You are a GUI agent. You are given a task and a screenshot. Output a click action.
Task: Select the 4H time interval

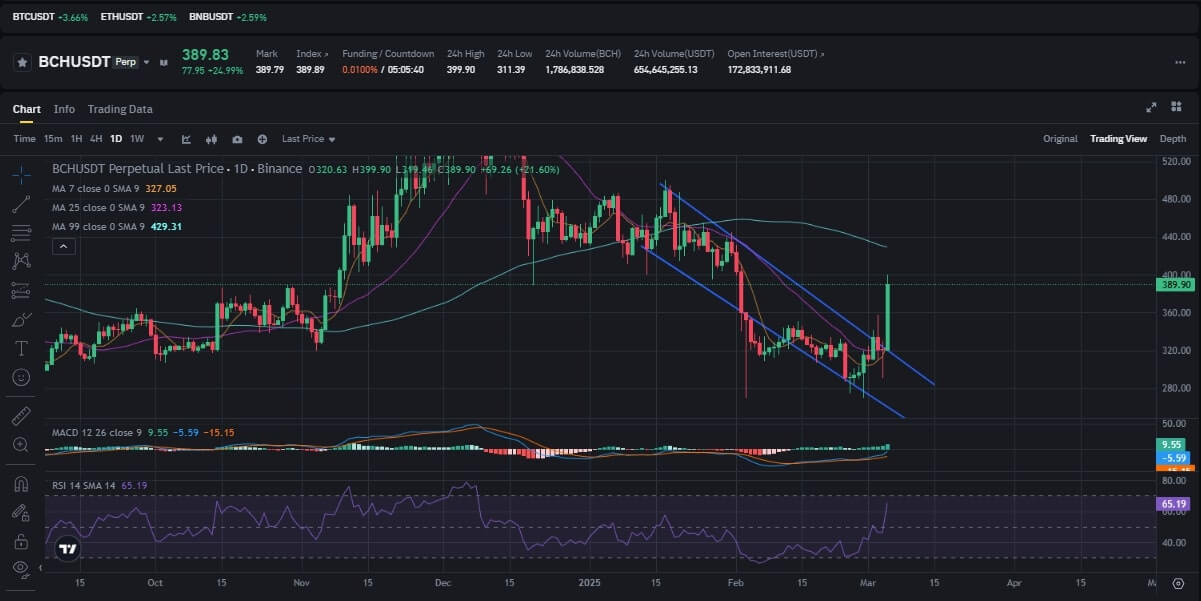pos(96,139)
